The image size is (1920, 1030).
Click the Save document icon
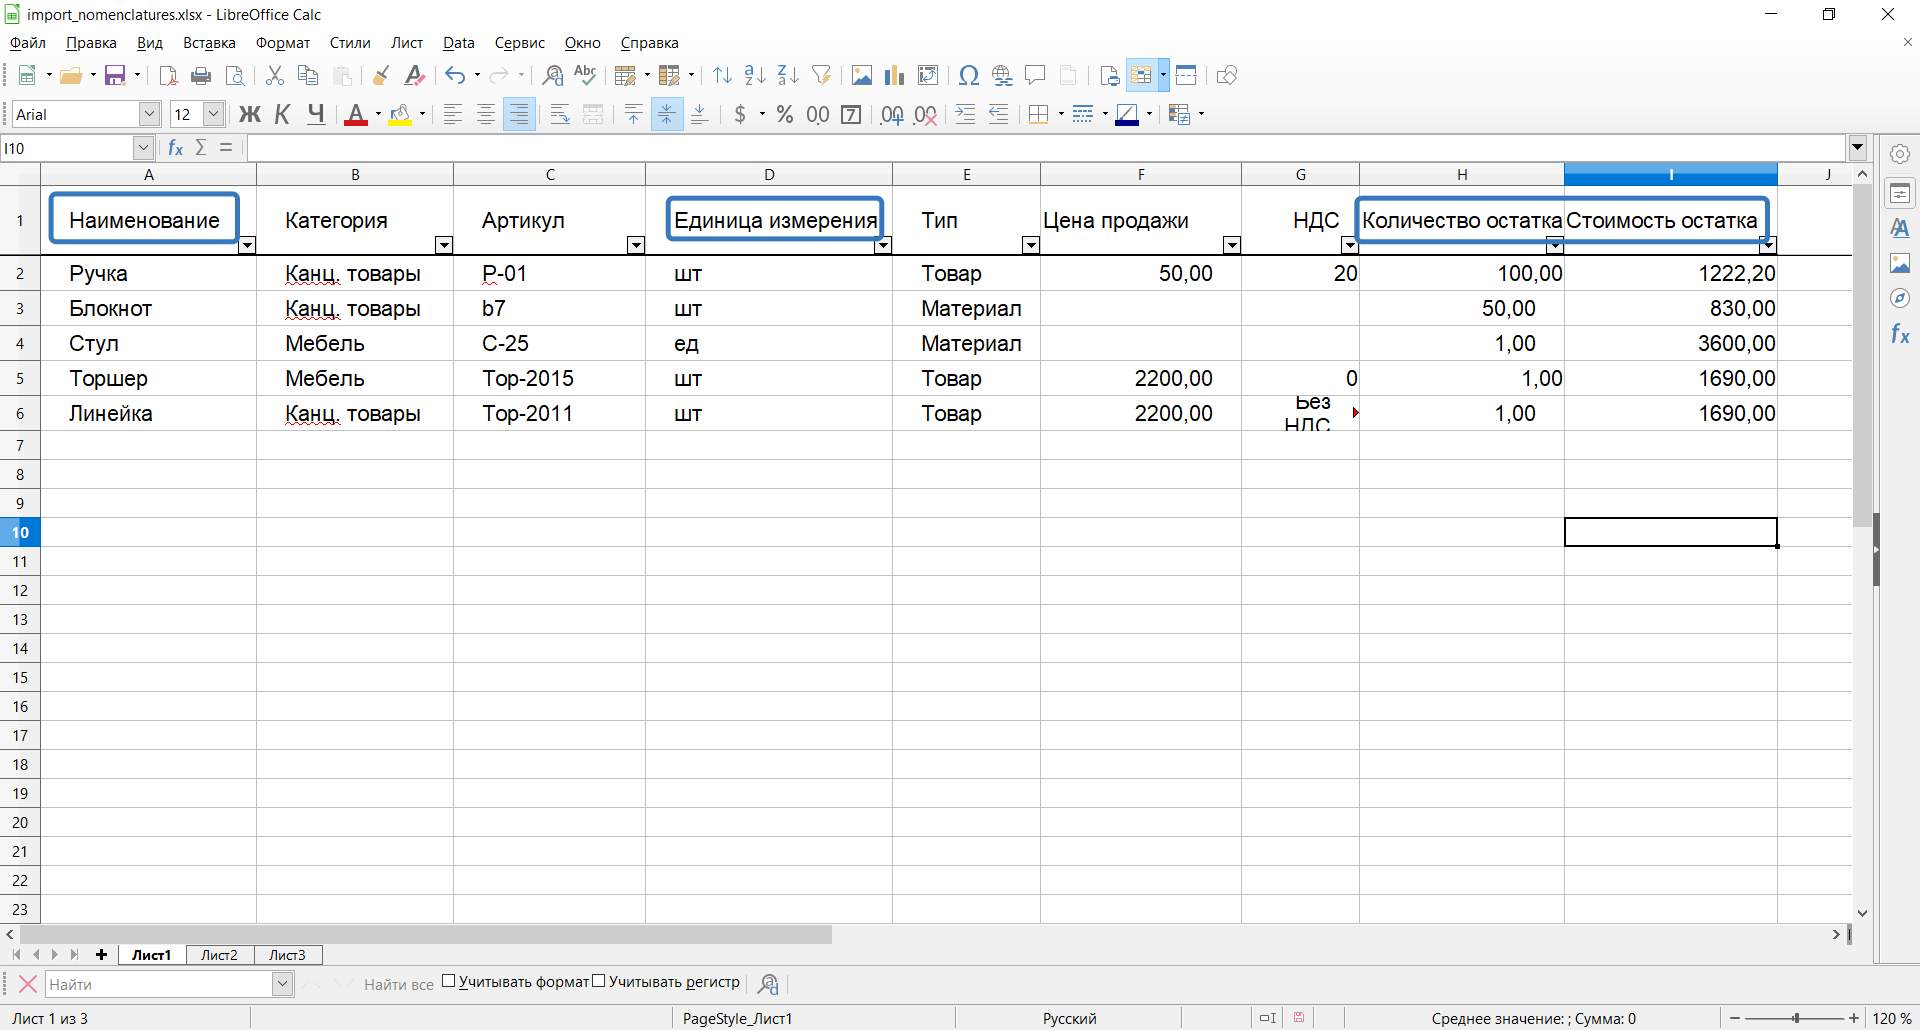tap(115, 76)
